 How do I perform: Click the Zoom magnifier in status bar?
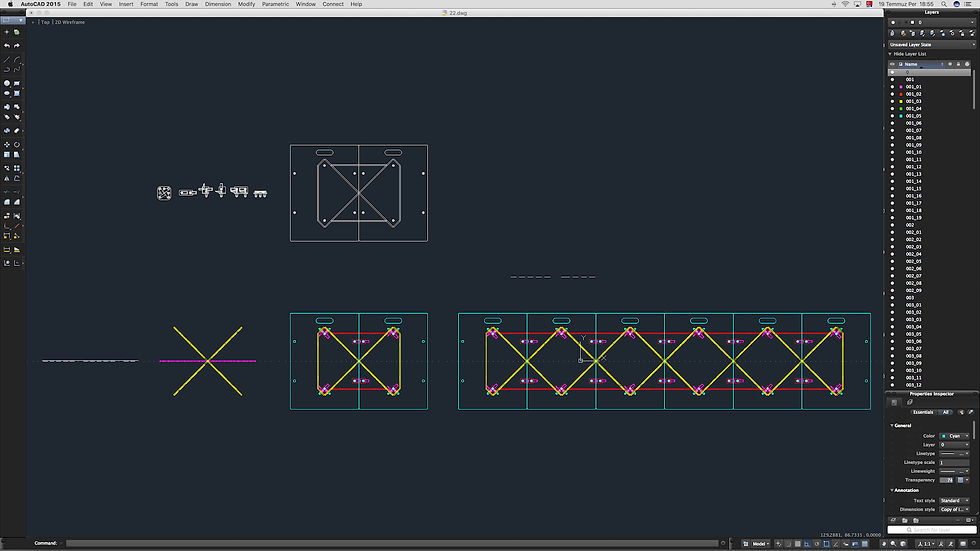click(894, 544)
